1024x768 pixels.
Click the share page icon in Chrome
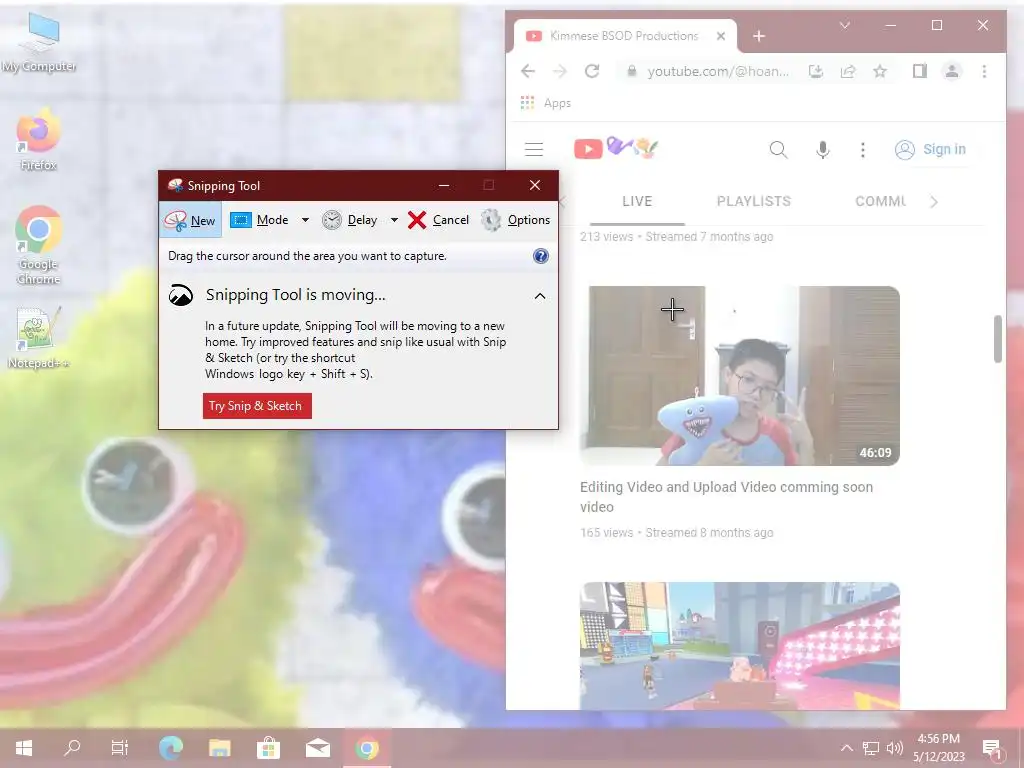tap(848, 71)
